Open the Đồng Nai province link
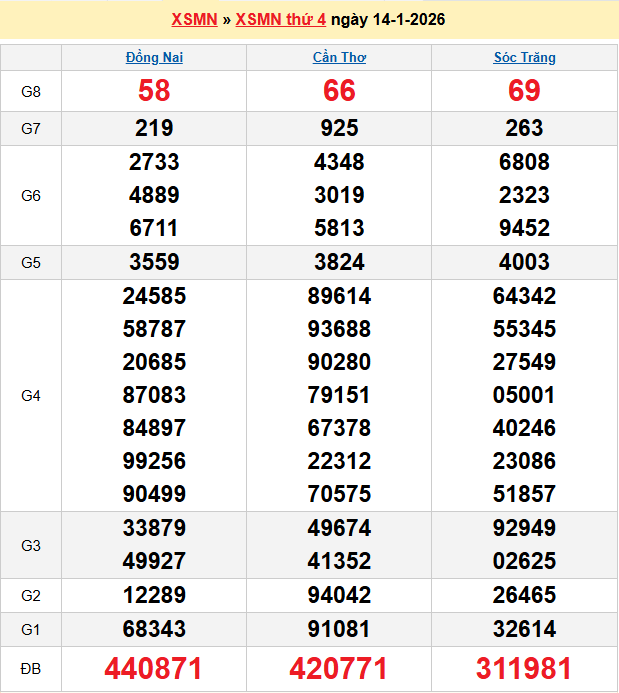This screenshot has width=619, height=693. pos(154,57)
